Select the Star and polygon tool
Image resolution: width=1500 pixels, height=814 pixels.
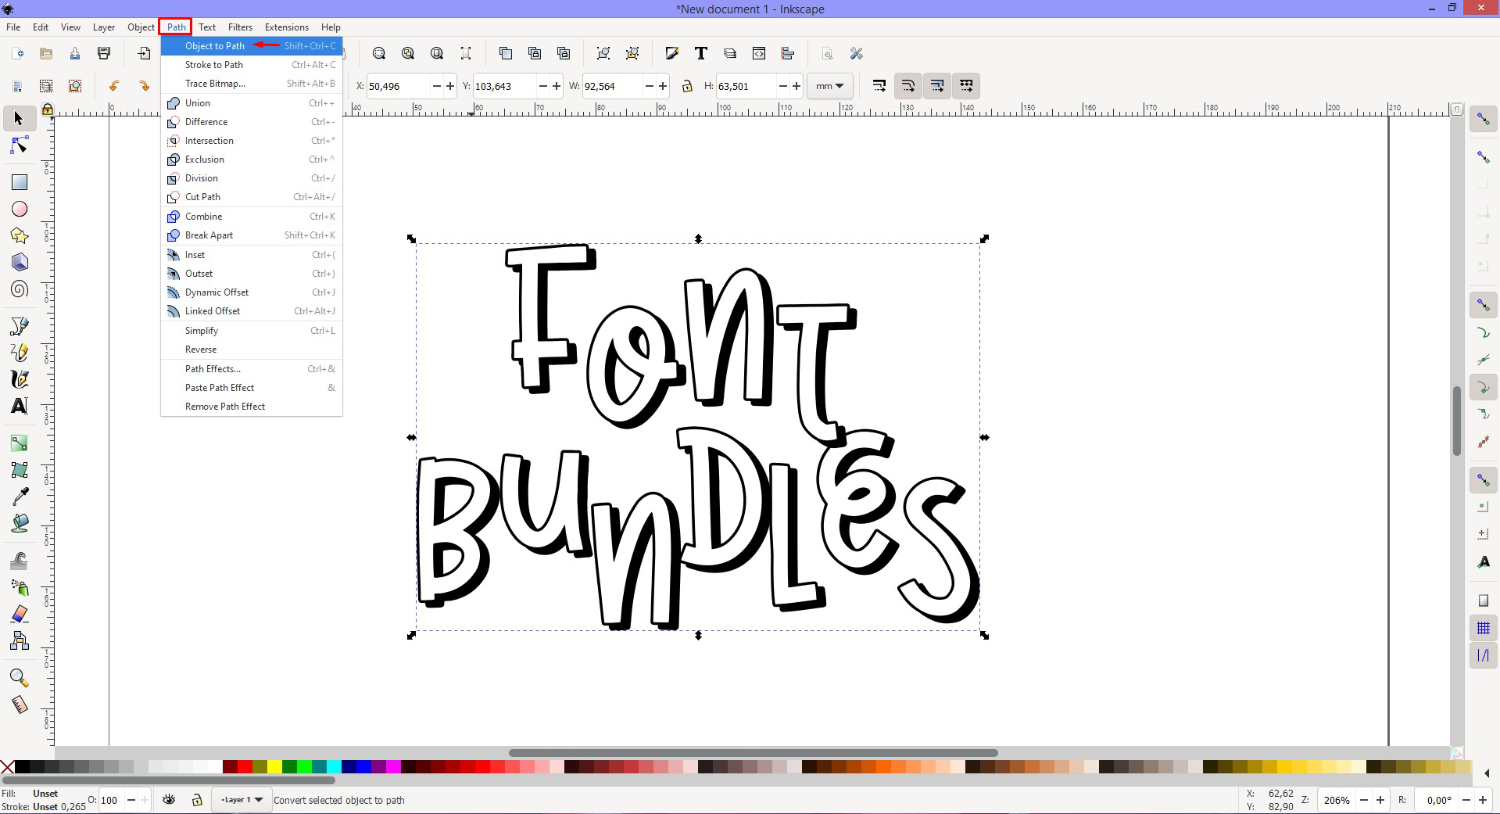point(18,236)
